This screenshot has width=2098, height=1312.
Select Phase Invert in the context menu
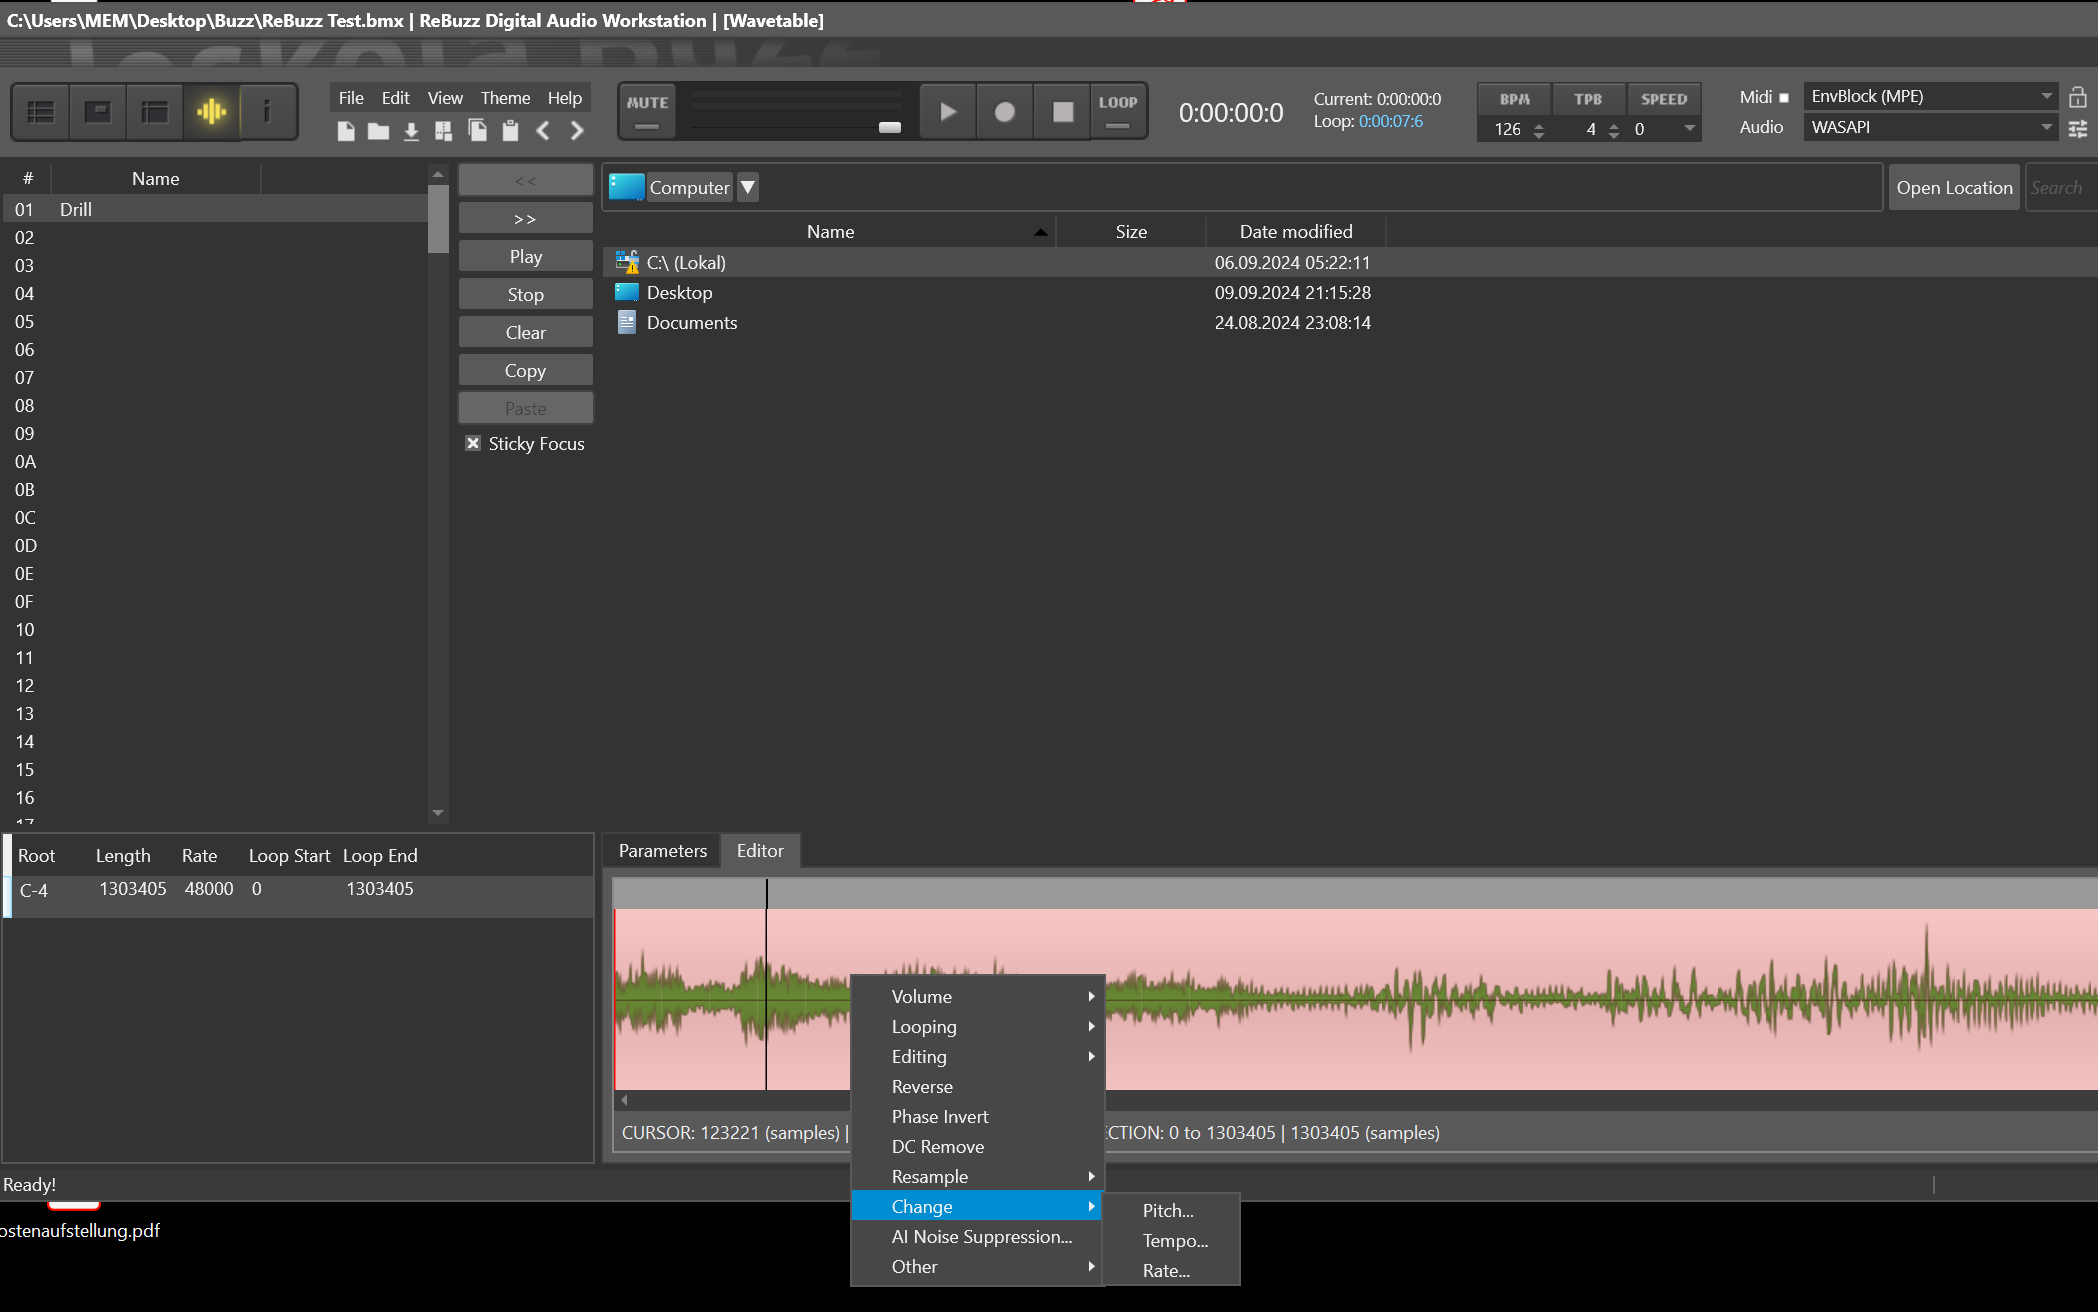(977, 1117)
